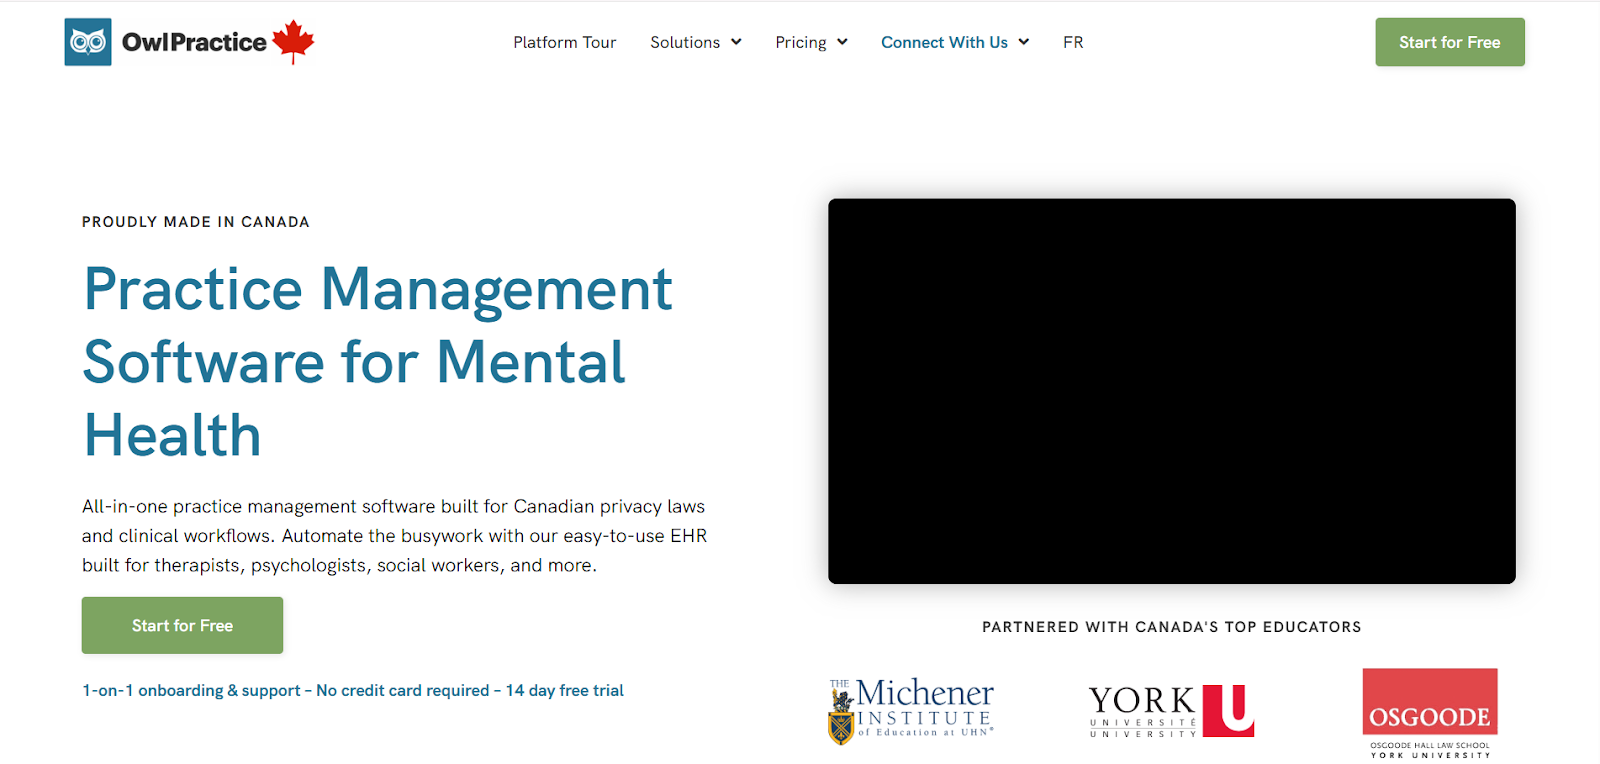Expand the Pricing dropdown arrow
1600x764 pixels.
(842, 42)
